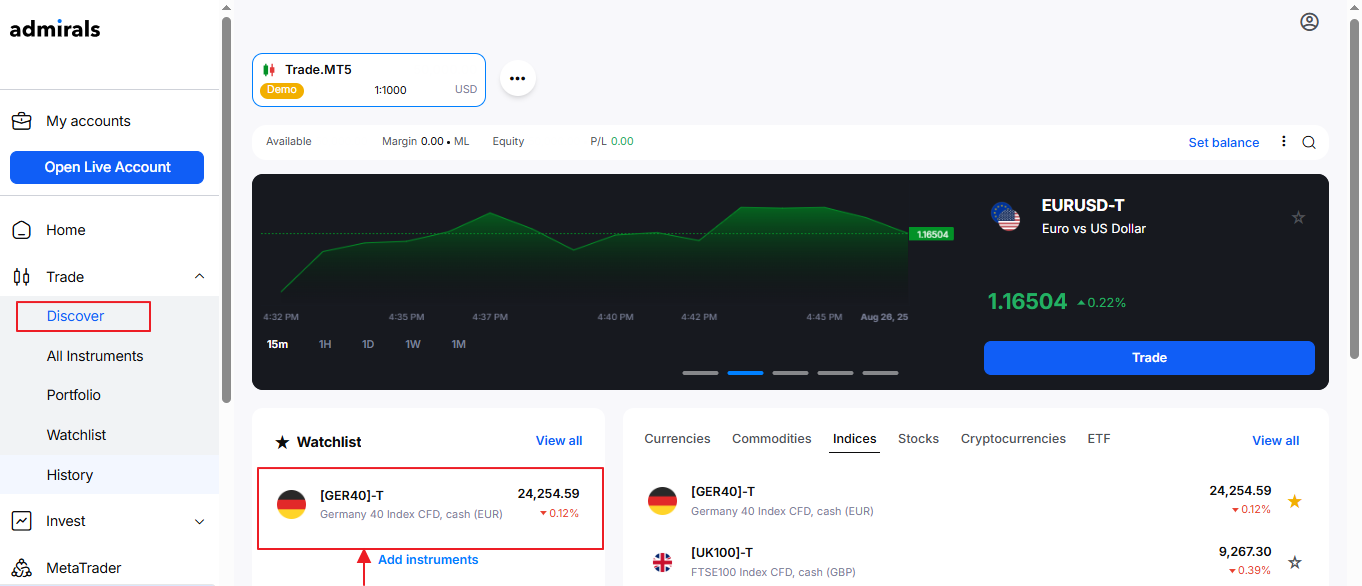Click View all in the Watchlist panel

tap(559, 440)
